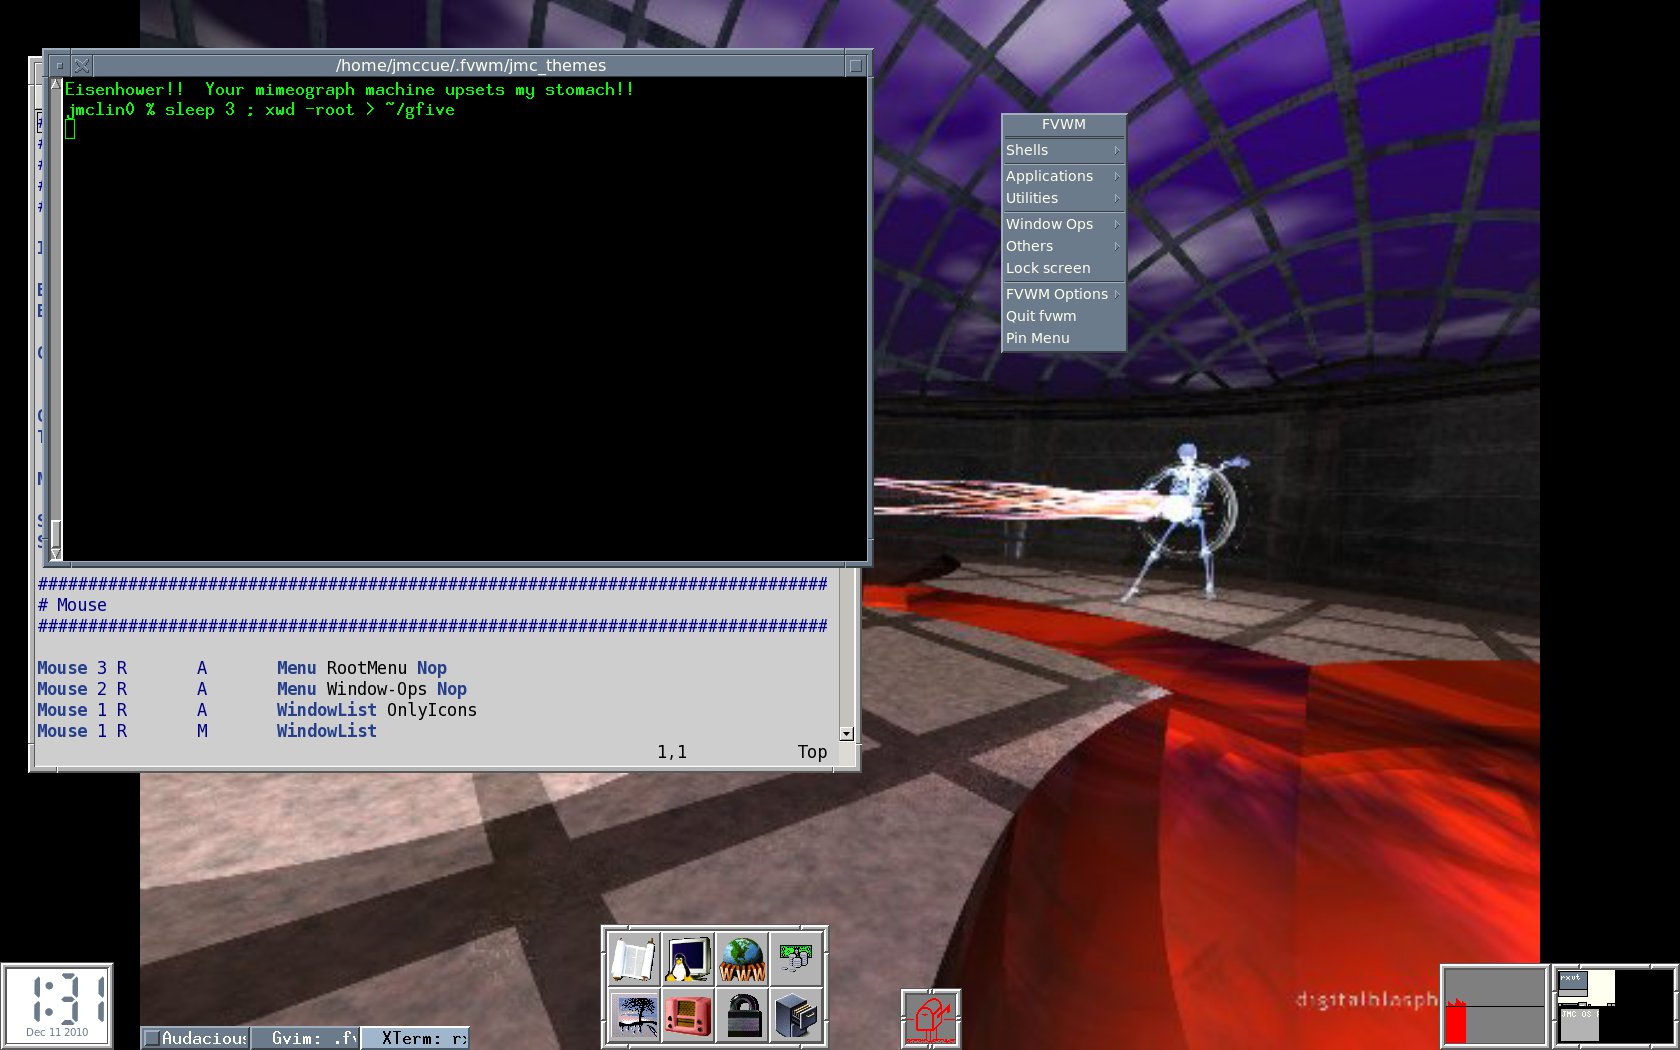Launch the Tux penguin monitor icon
The height and width of the screenshot is (1050, 1680).
(688, 959)
